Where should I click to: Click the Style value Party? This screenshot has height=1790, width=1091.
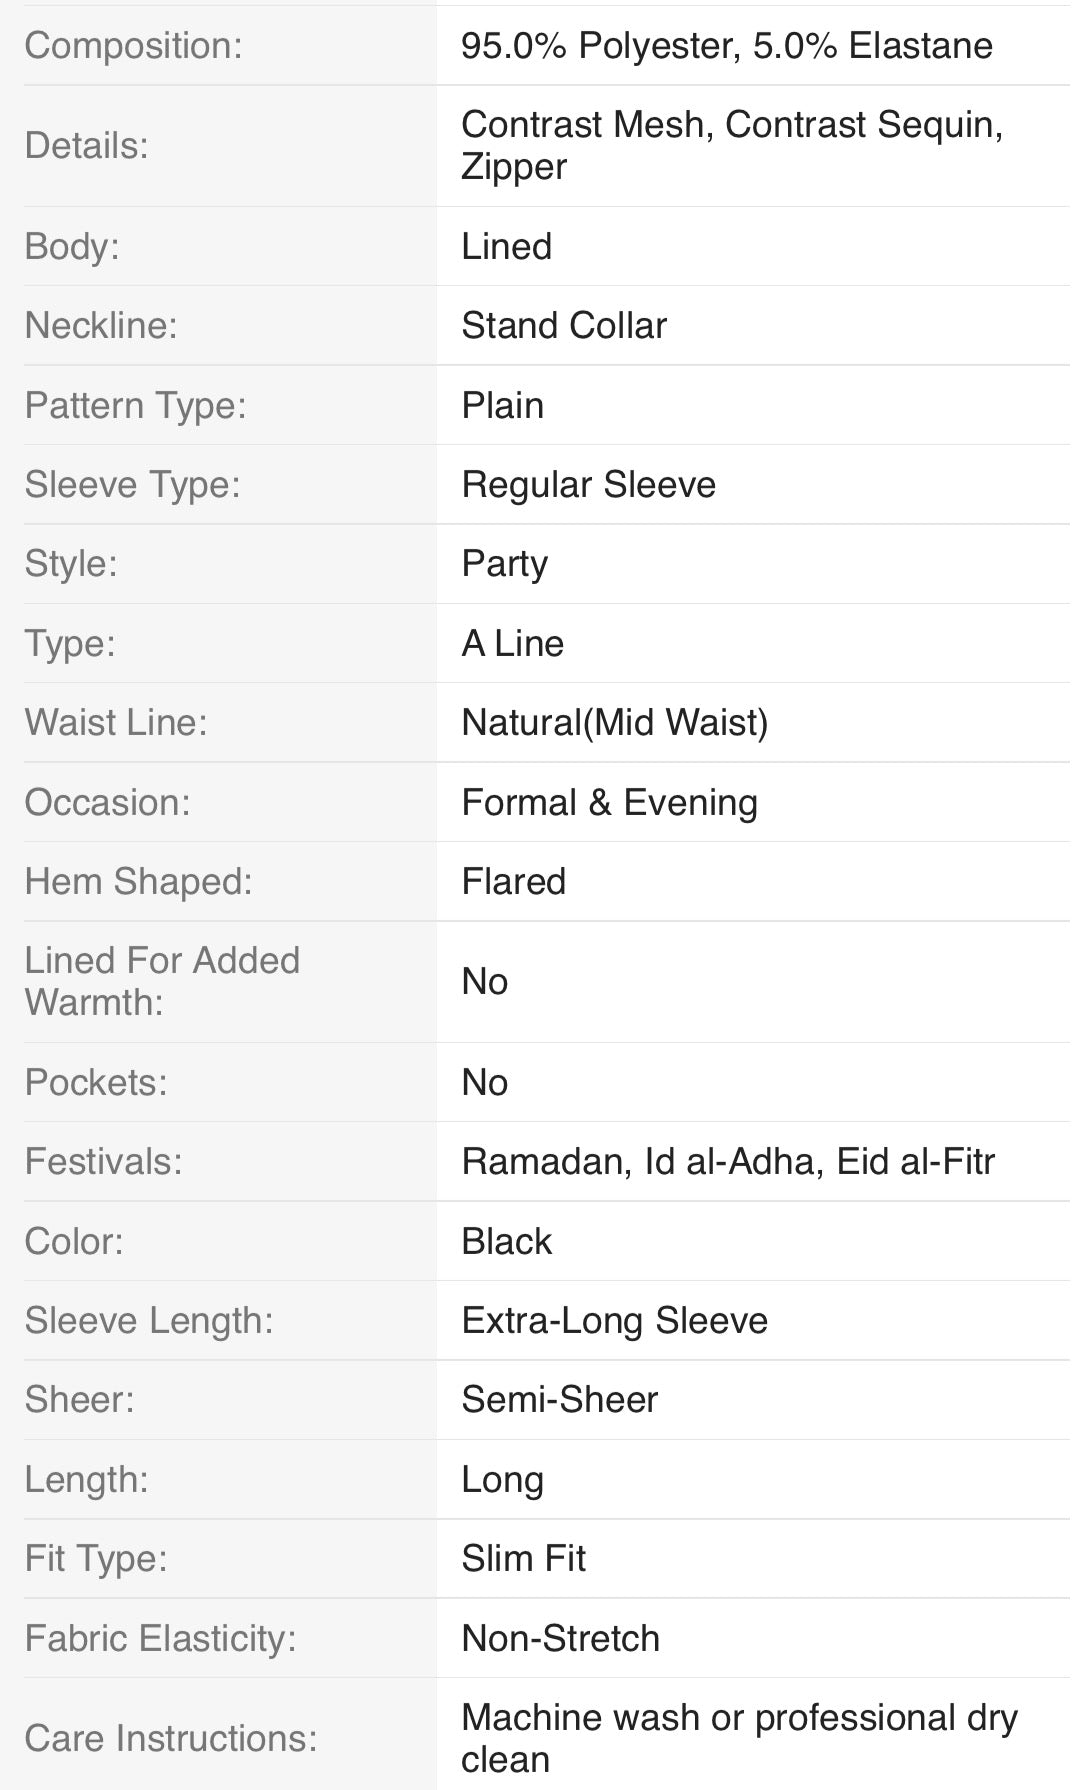pos(504,564)
